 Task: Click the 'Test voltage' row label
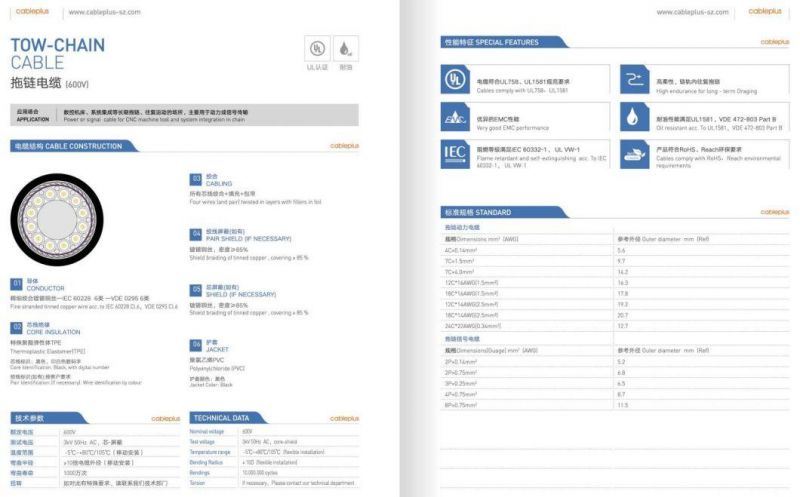point(202,442)
